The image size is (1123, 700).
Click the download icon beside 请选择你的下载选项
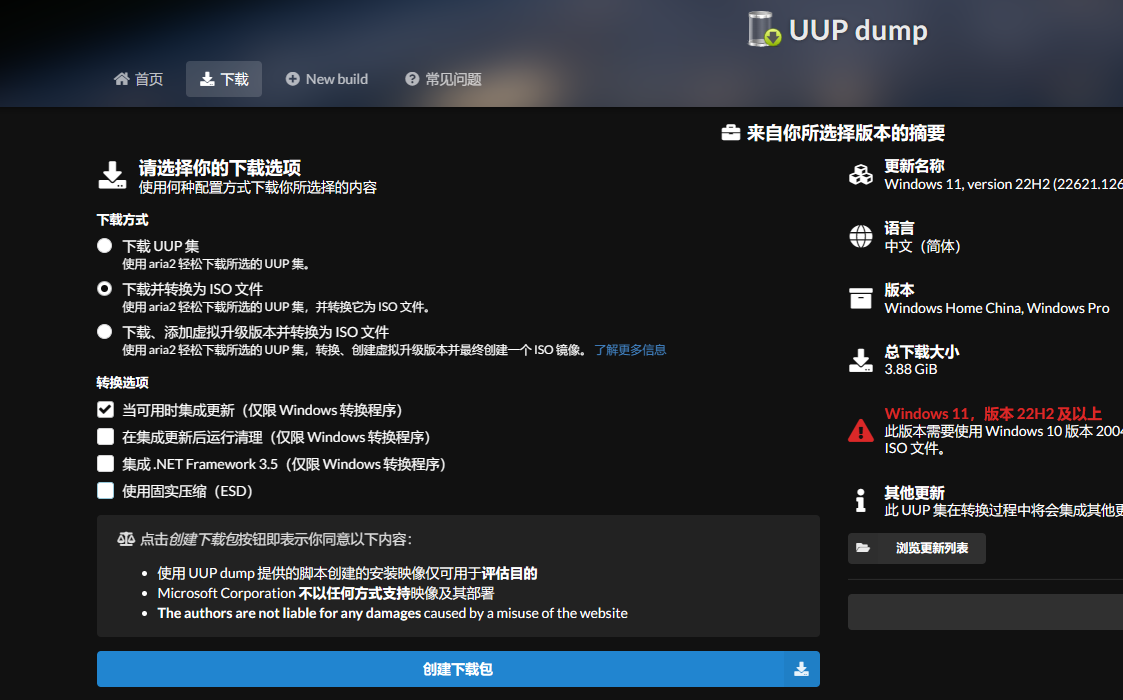point(112,176)
